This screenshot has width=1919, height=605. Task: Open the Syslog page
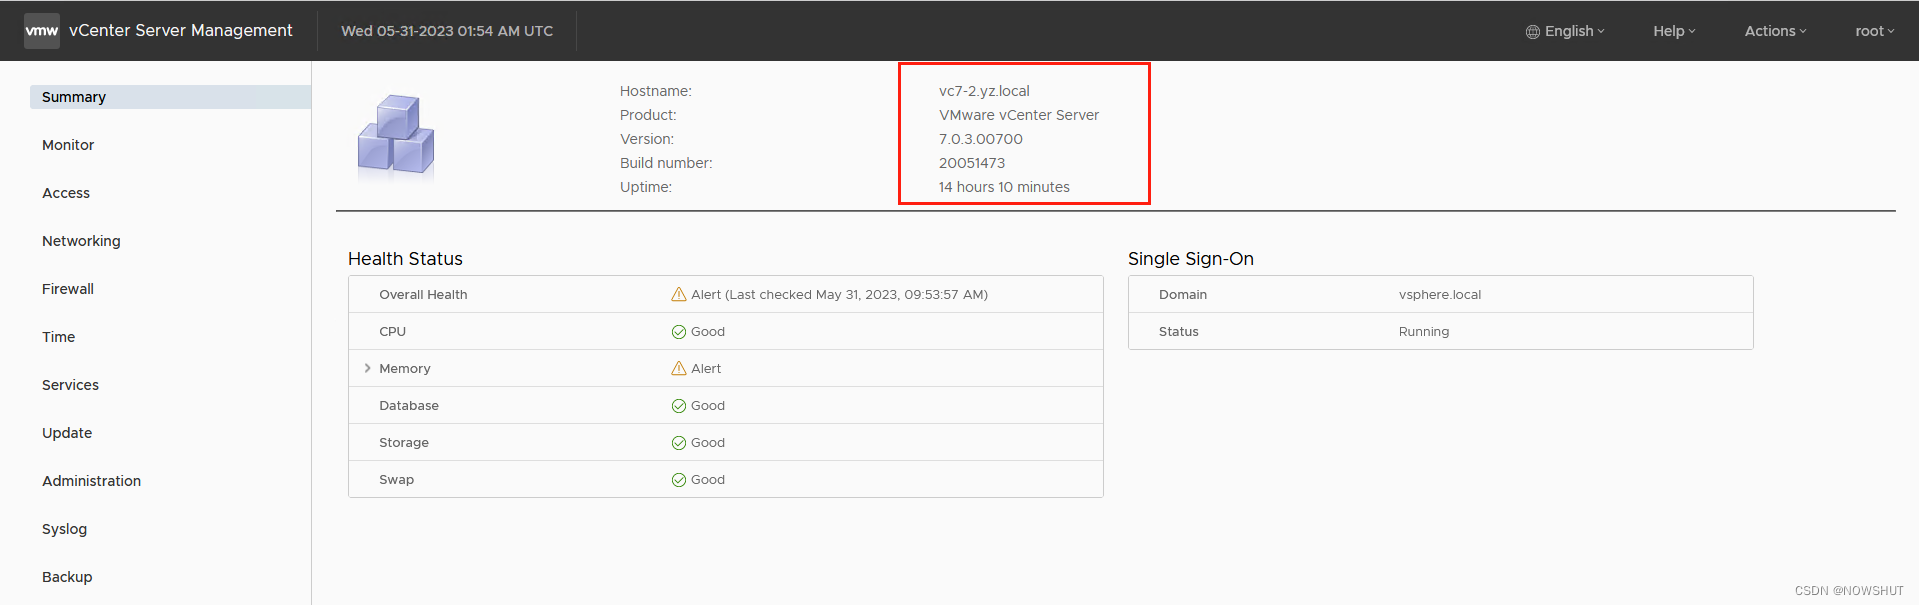[64, 529]
